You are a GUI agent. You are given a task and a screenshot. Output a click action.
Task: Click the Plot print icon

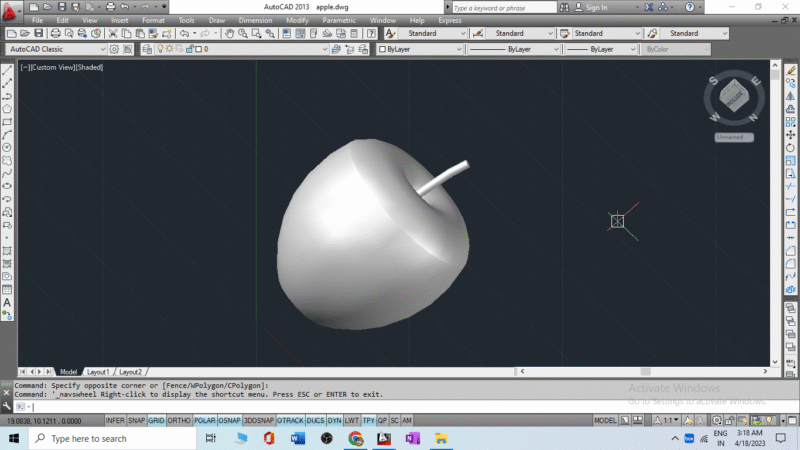pos(55,33)
